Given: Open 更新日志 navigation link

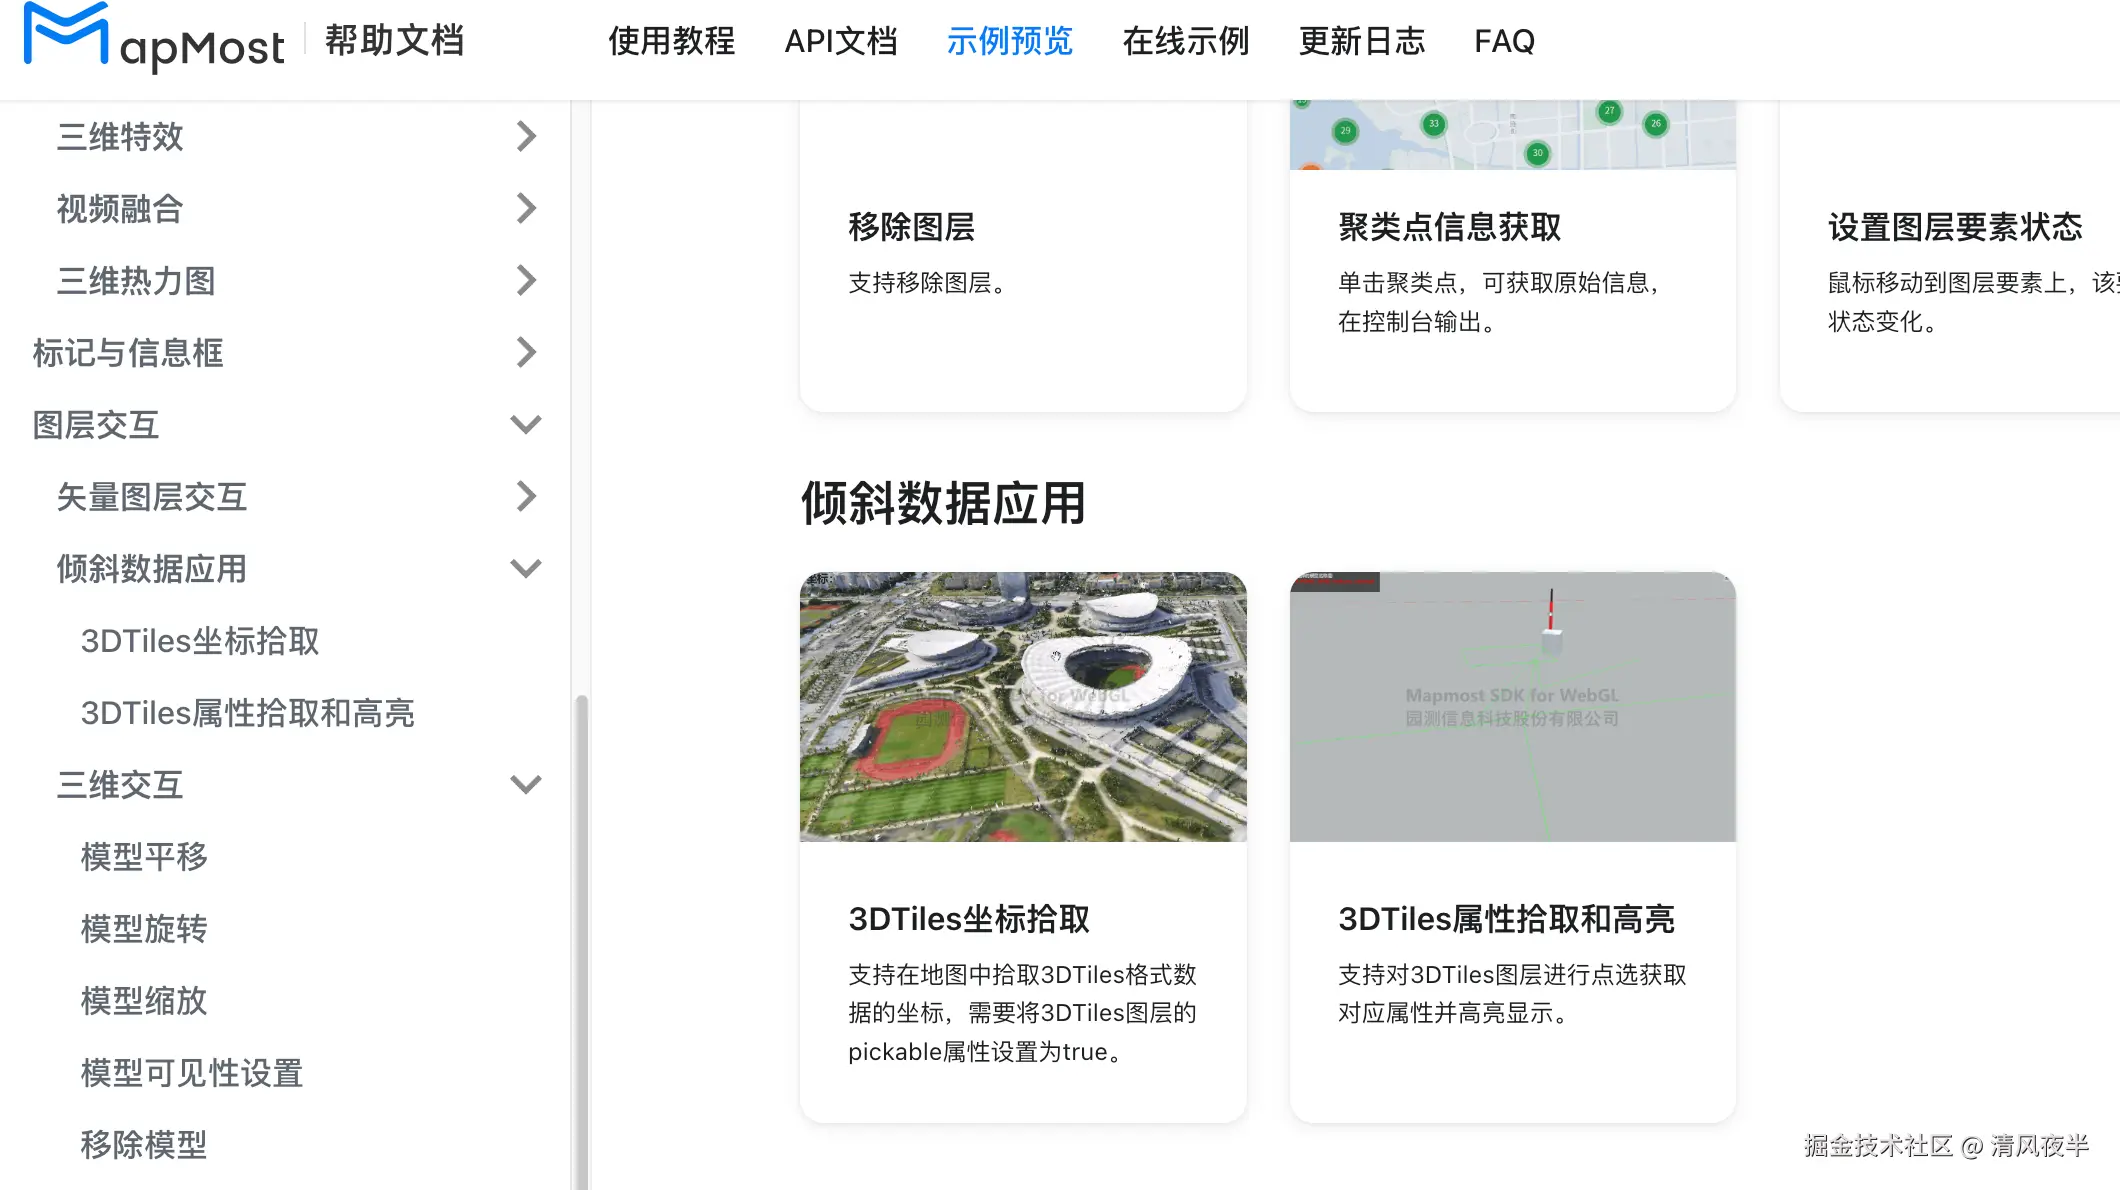Looking at the screenshot, I should tap(1361, 41).
